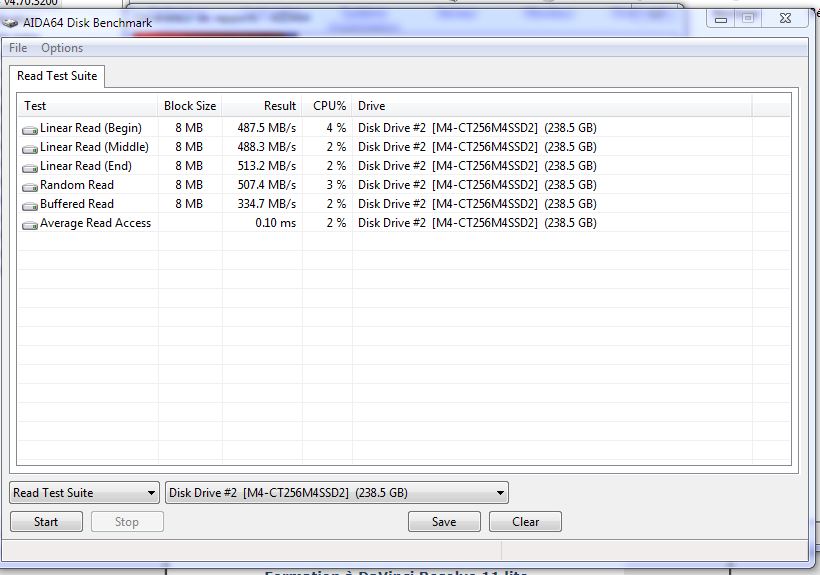Click the 8 MB block size of Linear Read (Begin)
Screen dimensions: 820x575
pos(189,128)
